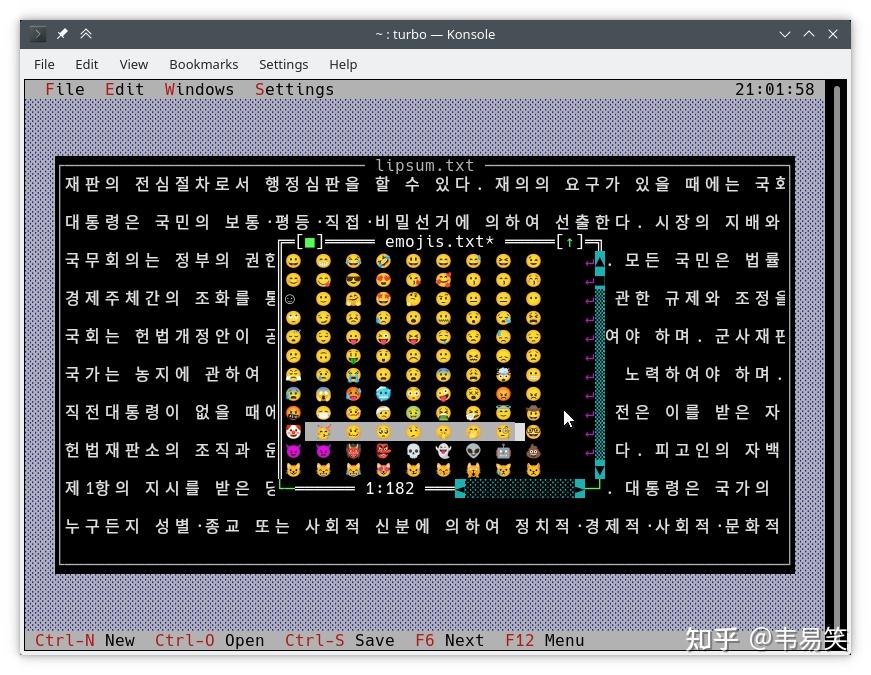The width and height of the screenshot is (871, 675).
Task: Click the rolling on floor laughing emoji
Action: pos(383,261)
